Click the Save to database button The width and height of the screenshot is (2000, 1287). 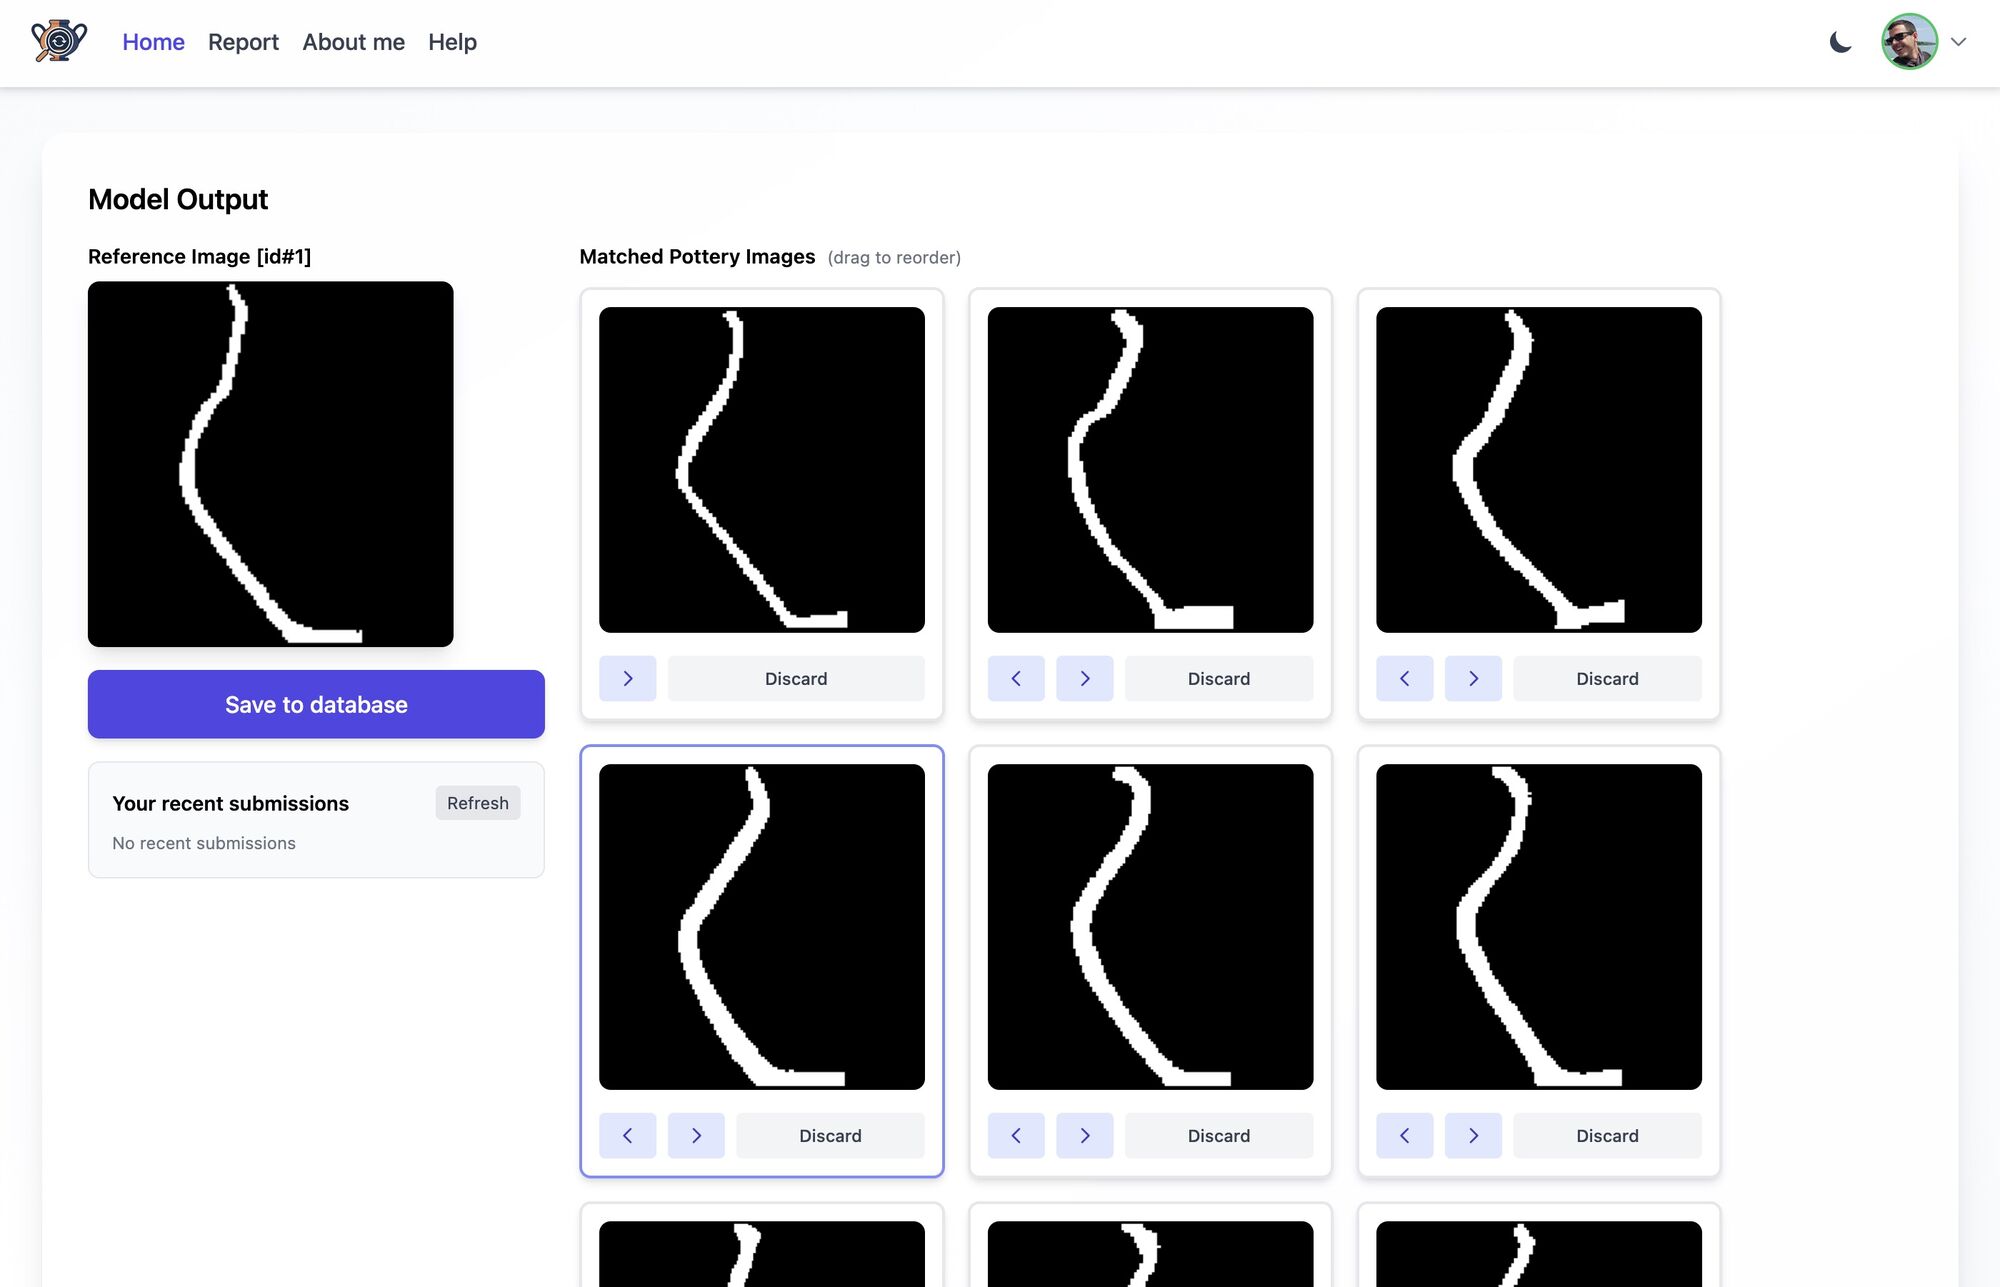pos(316,704)
